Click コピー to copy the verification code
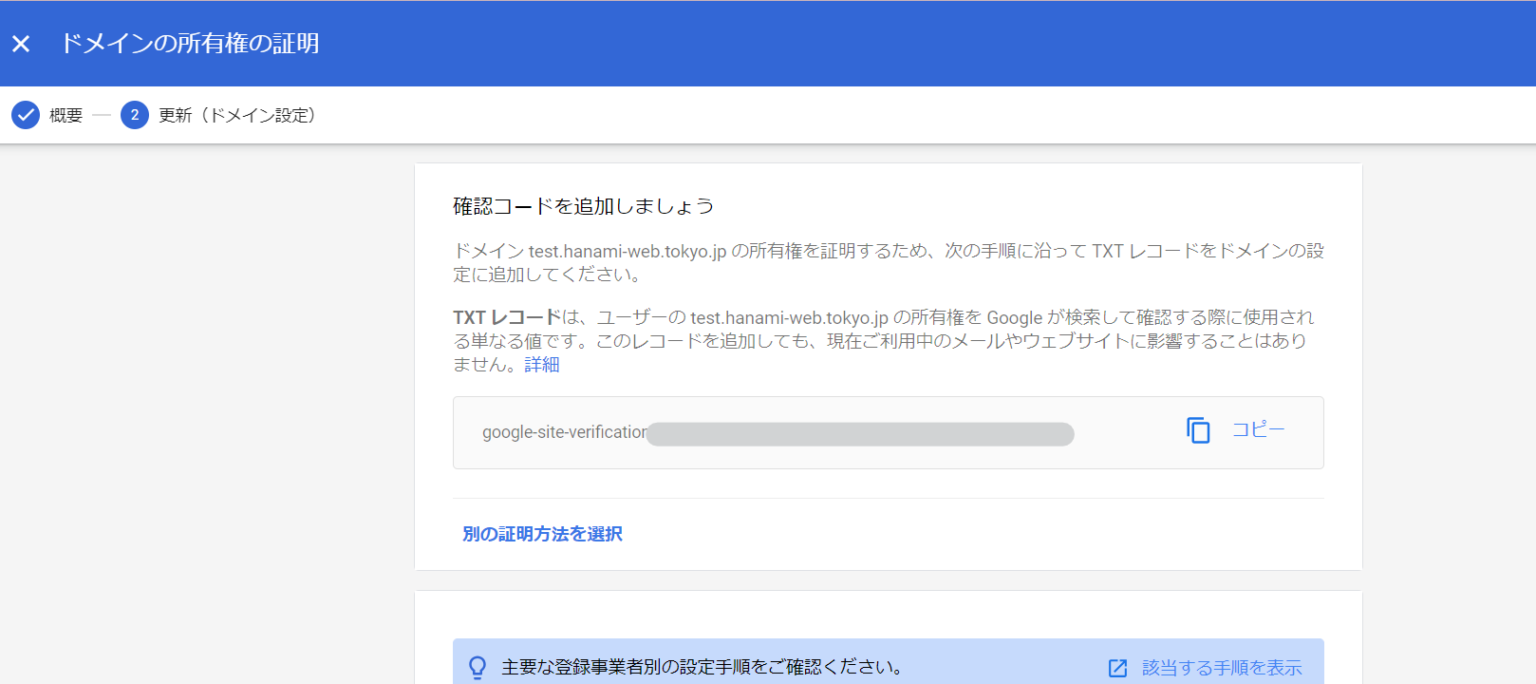The height and width of the screenshot is (684, 1536). point(1258,429)
